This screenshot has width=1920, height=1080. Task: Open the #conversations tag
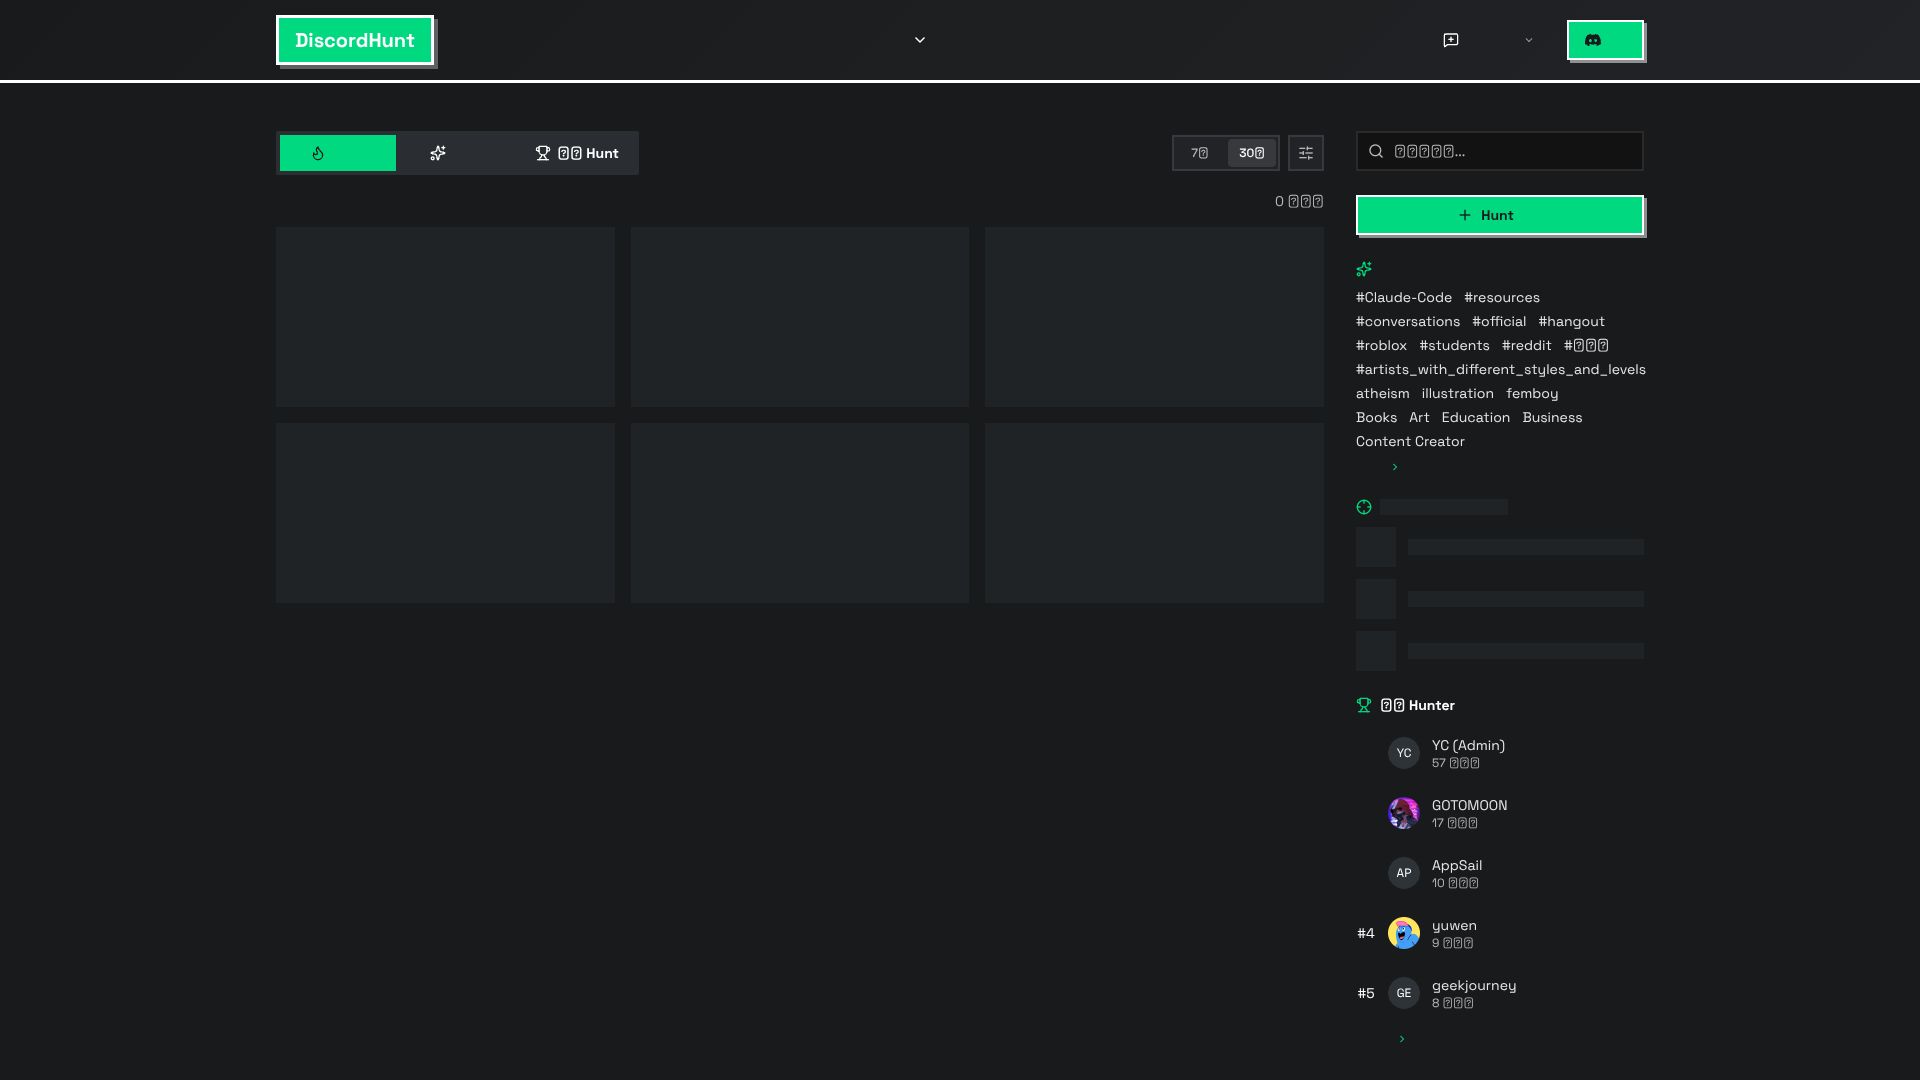tap(1408, 321)
